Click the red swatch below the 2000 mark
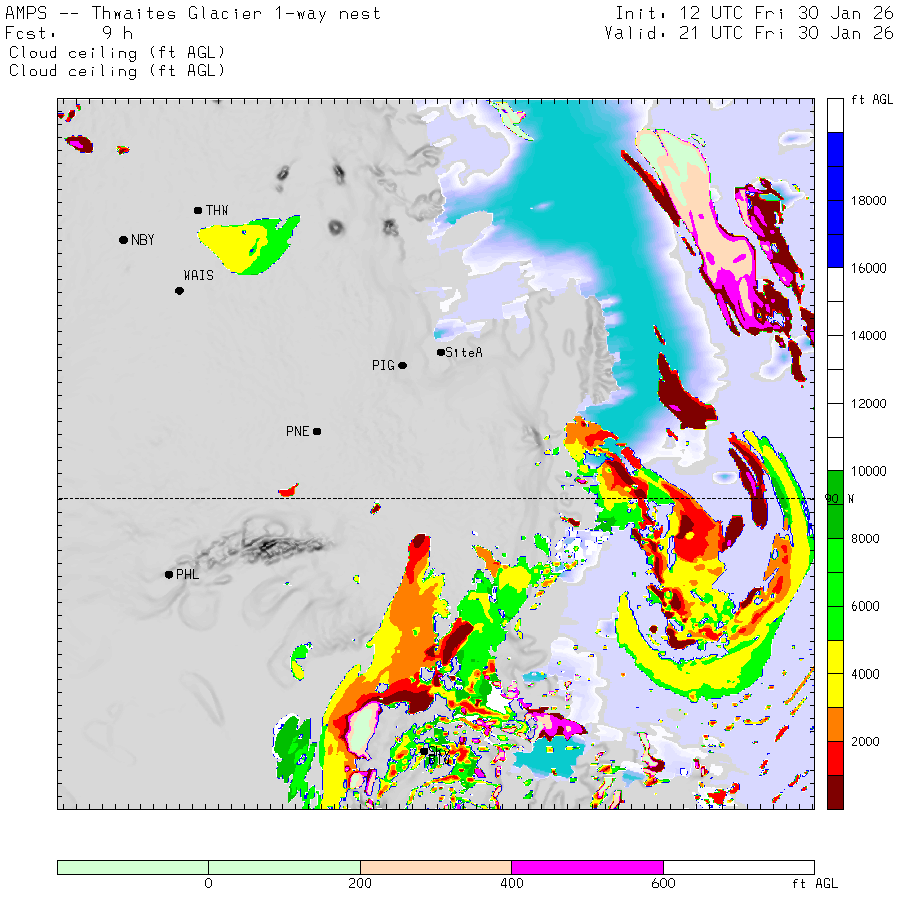This screenshot has height=900, width=900. coord(835,758)
